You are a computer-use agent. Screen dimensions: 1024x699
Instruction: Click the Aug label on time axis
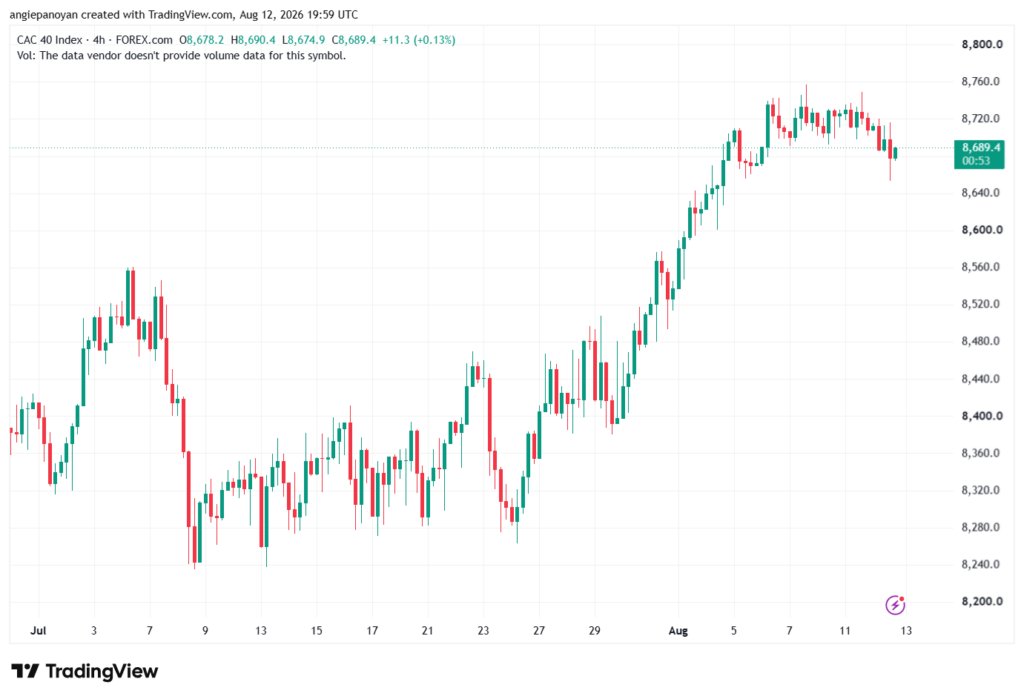coord(678,630)
